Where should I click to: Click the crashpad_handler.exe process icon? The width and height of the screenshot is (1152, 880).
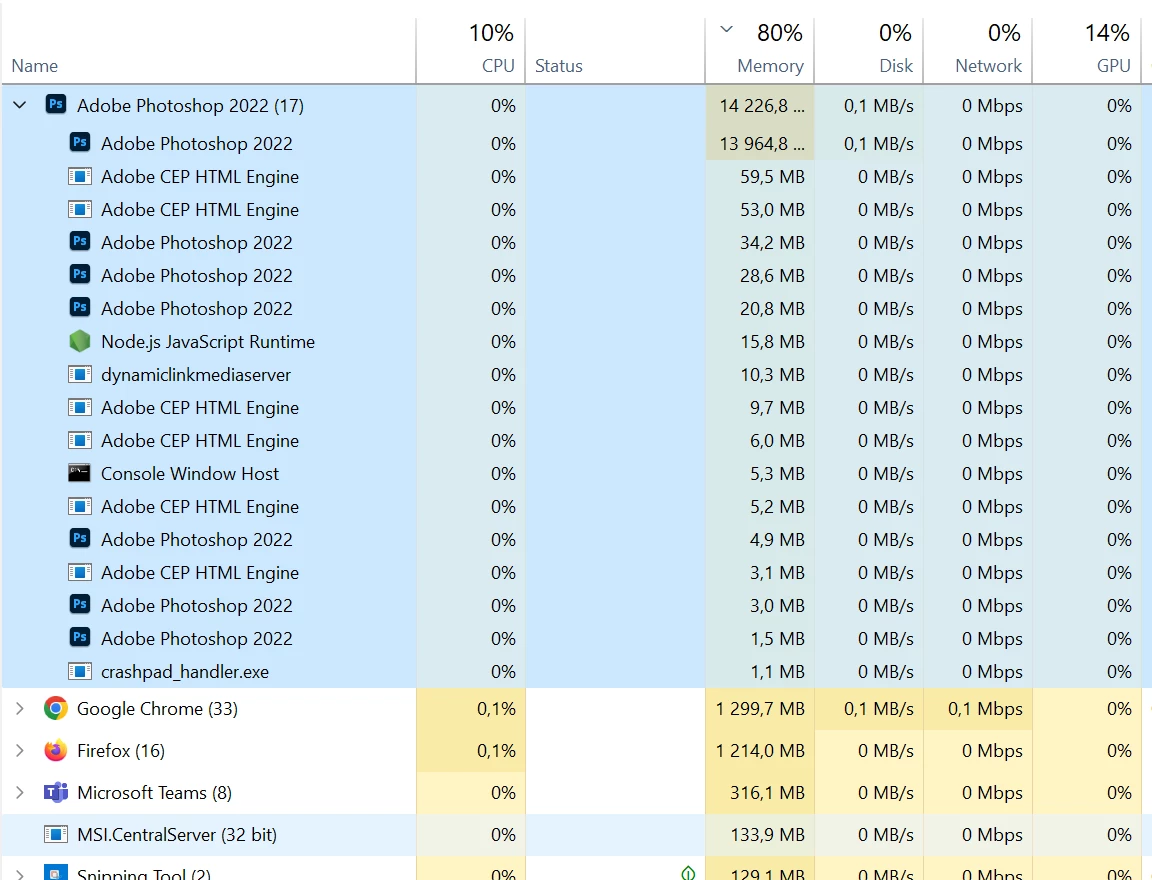pyautogui.click(x=79, y=671)
